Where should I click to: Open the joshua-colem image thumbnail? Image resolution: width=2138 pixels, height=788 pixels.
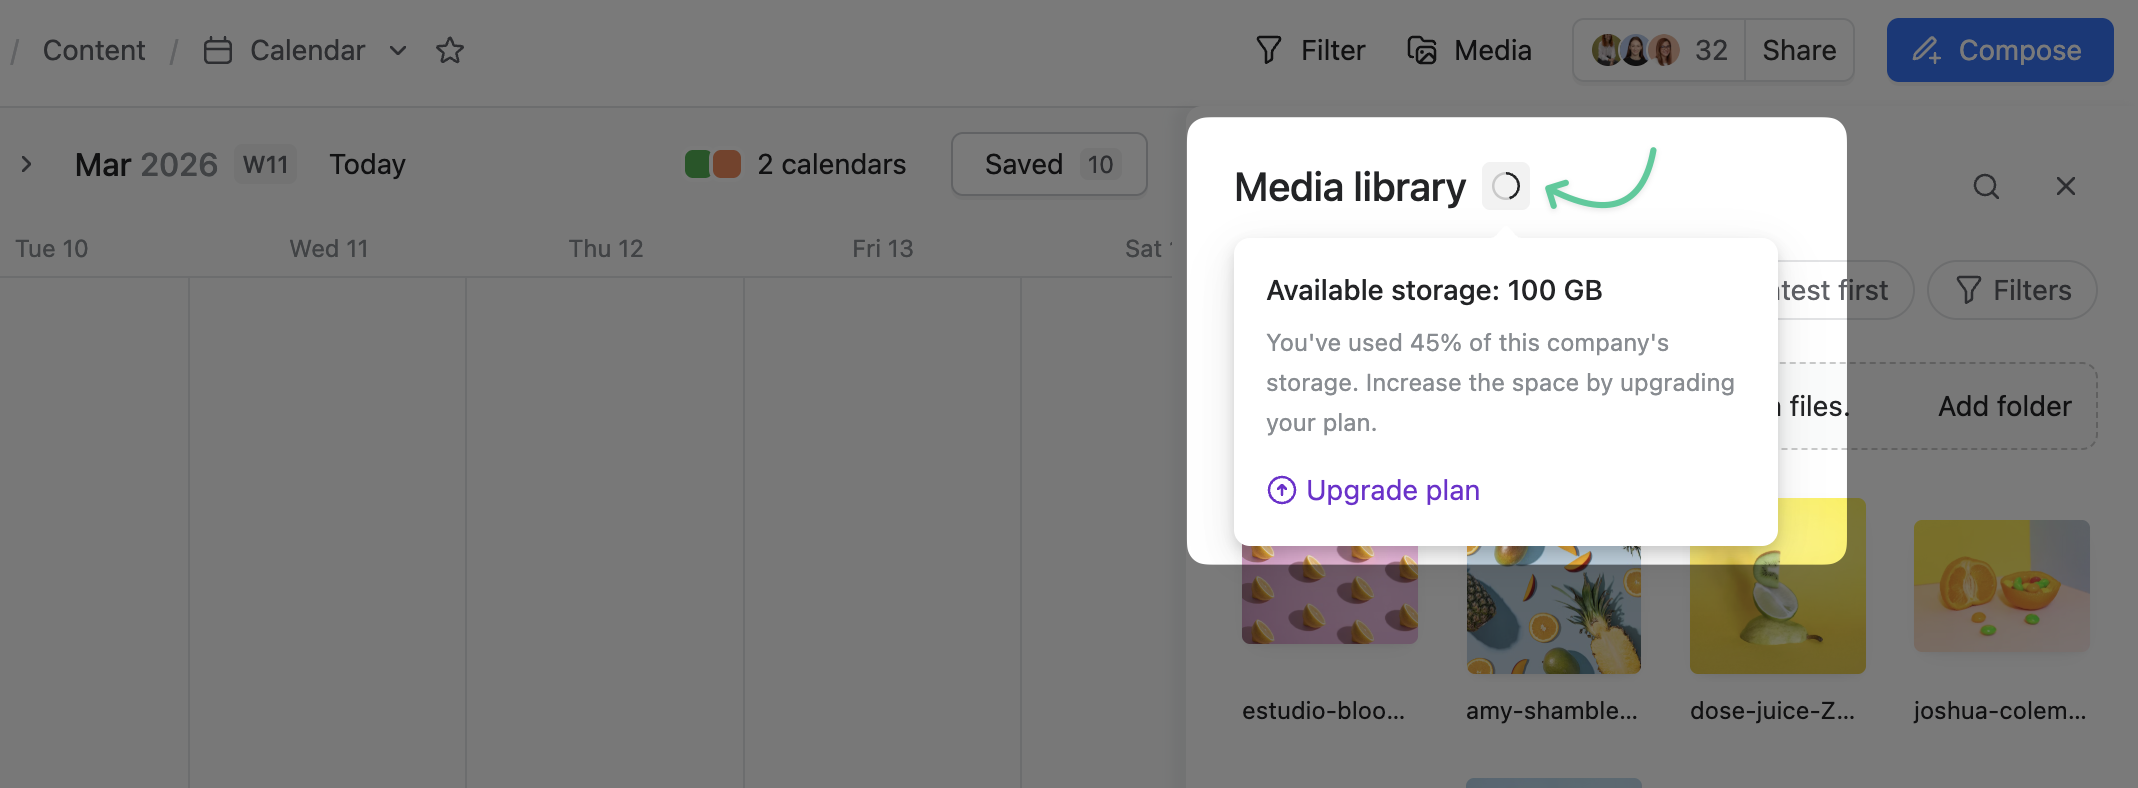point(2001,586)
